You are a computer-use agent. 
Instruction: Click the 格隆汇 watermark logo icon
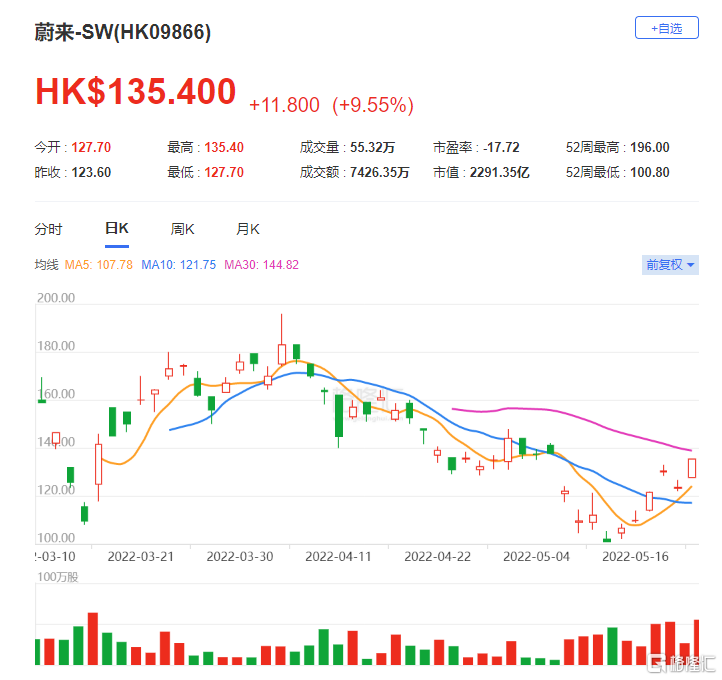click(658, 662)
